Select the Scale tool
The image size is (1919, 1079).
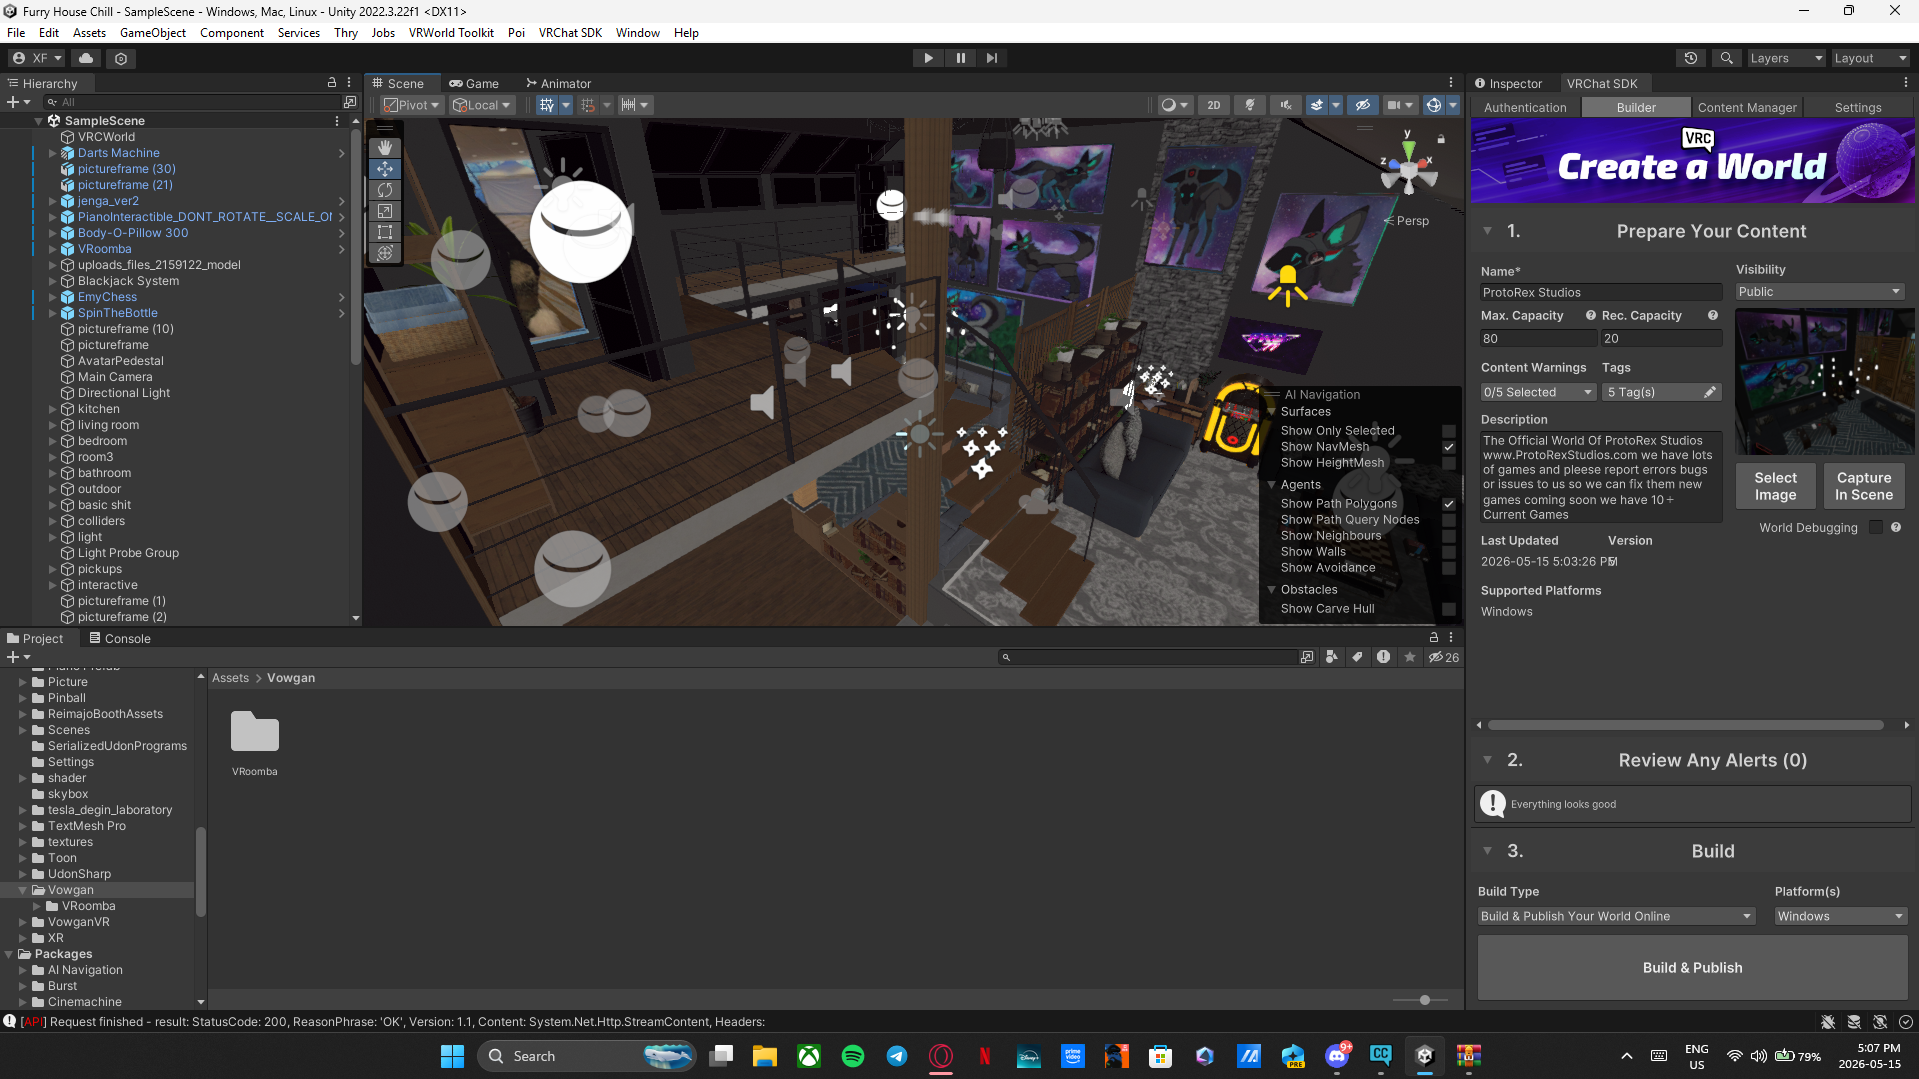[385, 211]
